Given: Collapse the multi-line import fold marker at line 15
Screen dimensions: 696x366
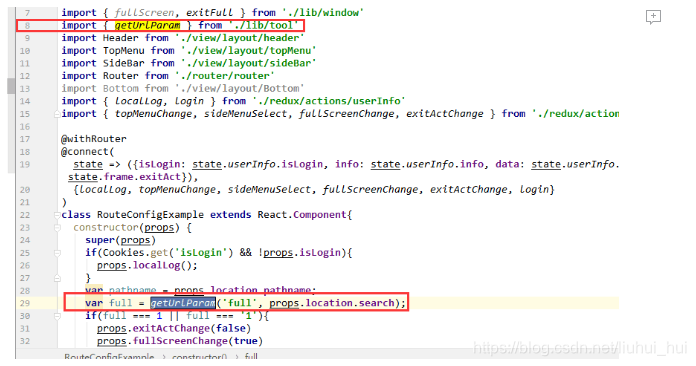Looking at the screenshot, I should (57, 114).
